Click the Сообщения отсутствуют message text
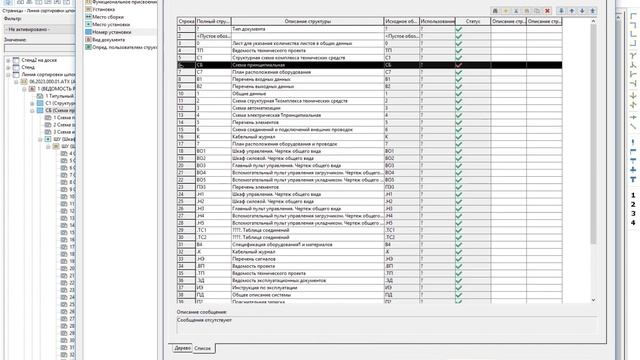640x360 pixels. [204, 320]
